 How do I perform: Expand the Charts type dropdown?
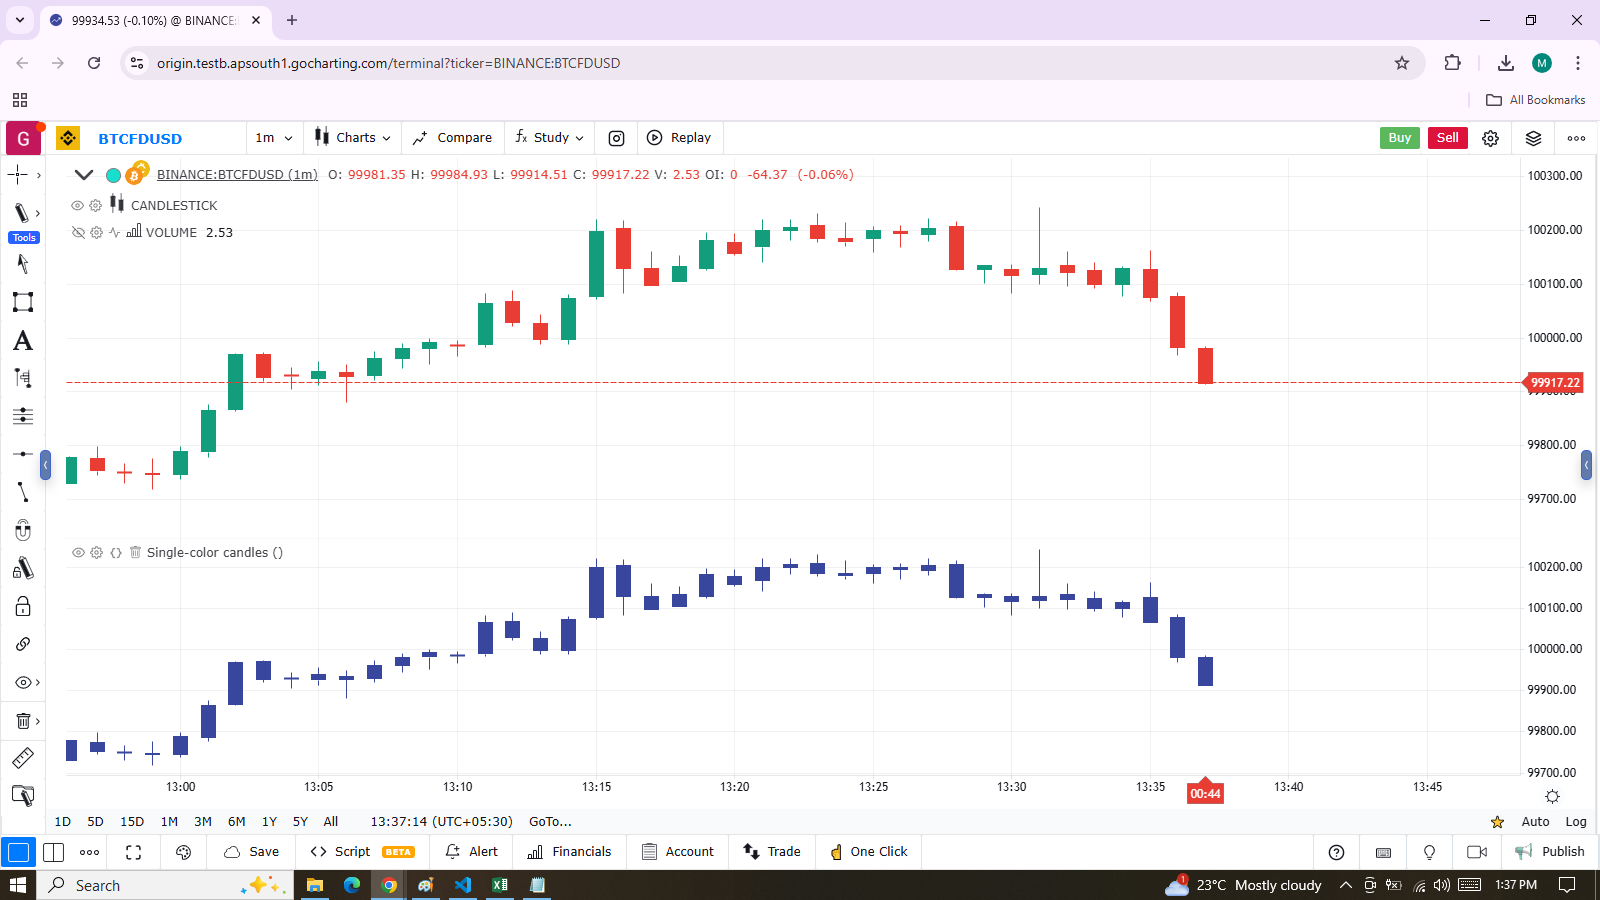click(353, 138)
